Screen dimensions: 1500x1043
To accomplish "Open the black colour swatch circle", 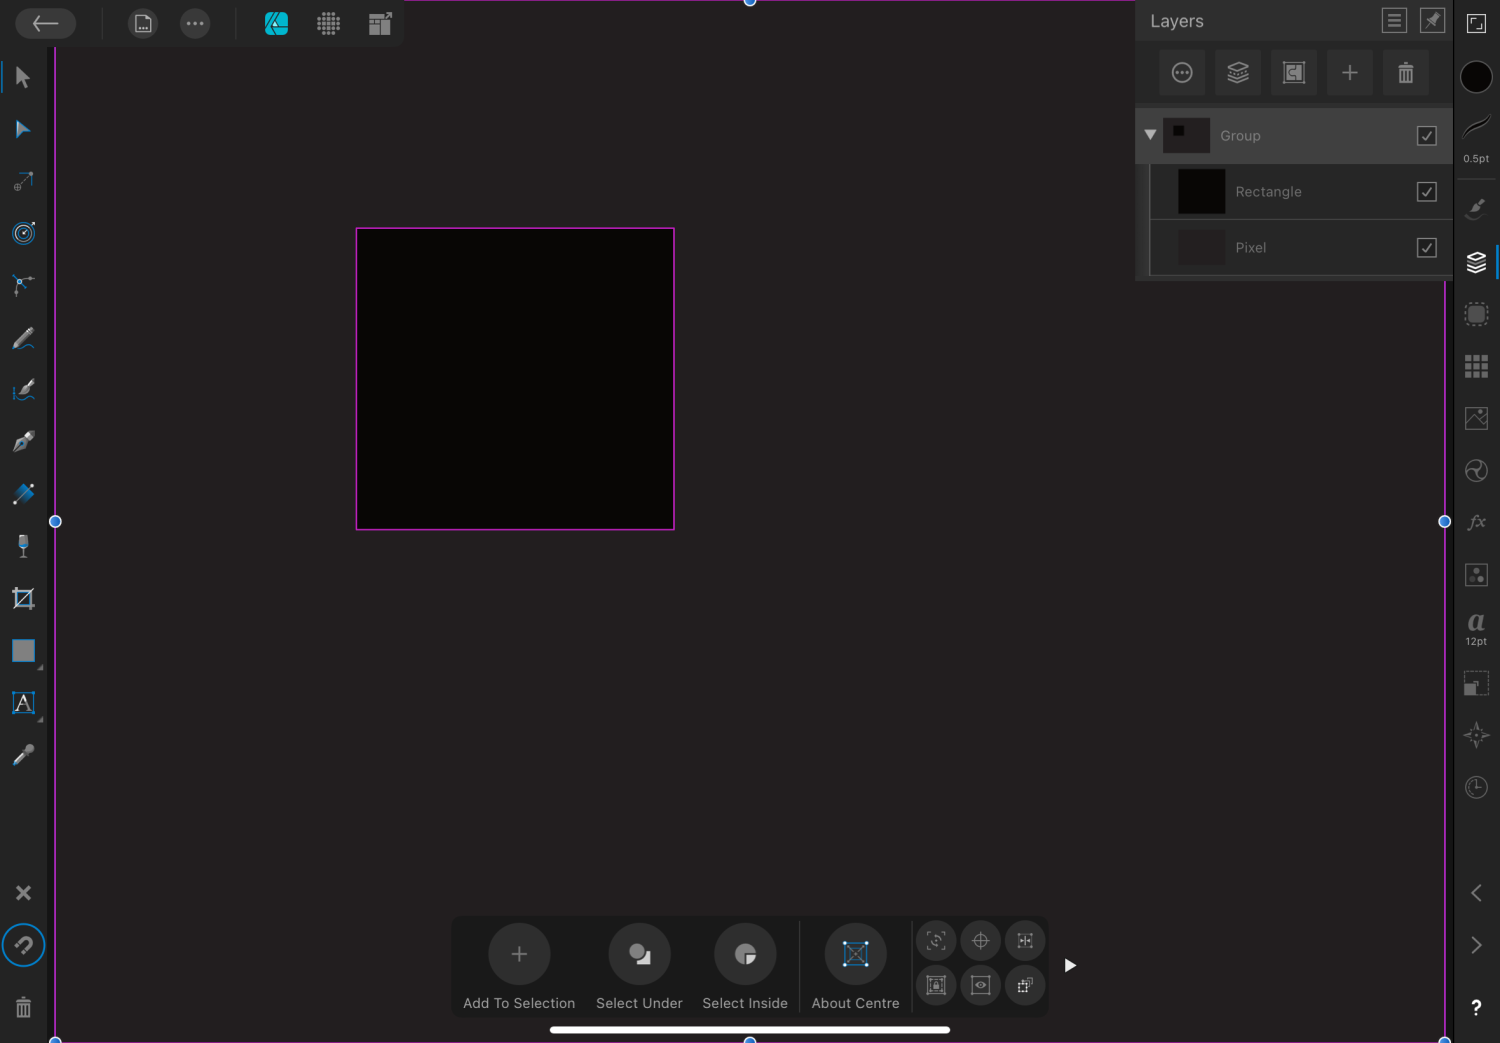I will pyautogui.click(x=1476, y=77).
